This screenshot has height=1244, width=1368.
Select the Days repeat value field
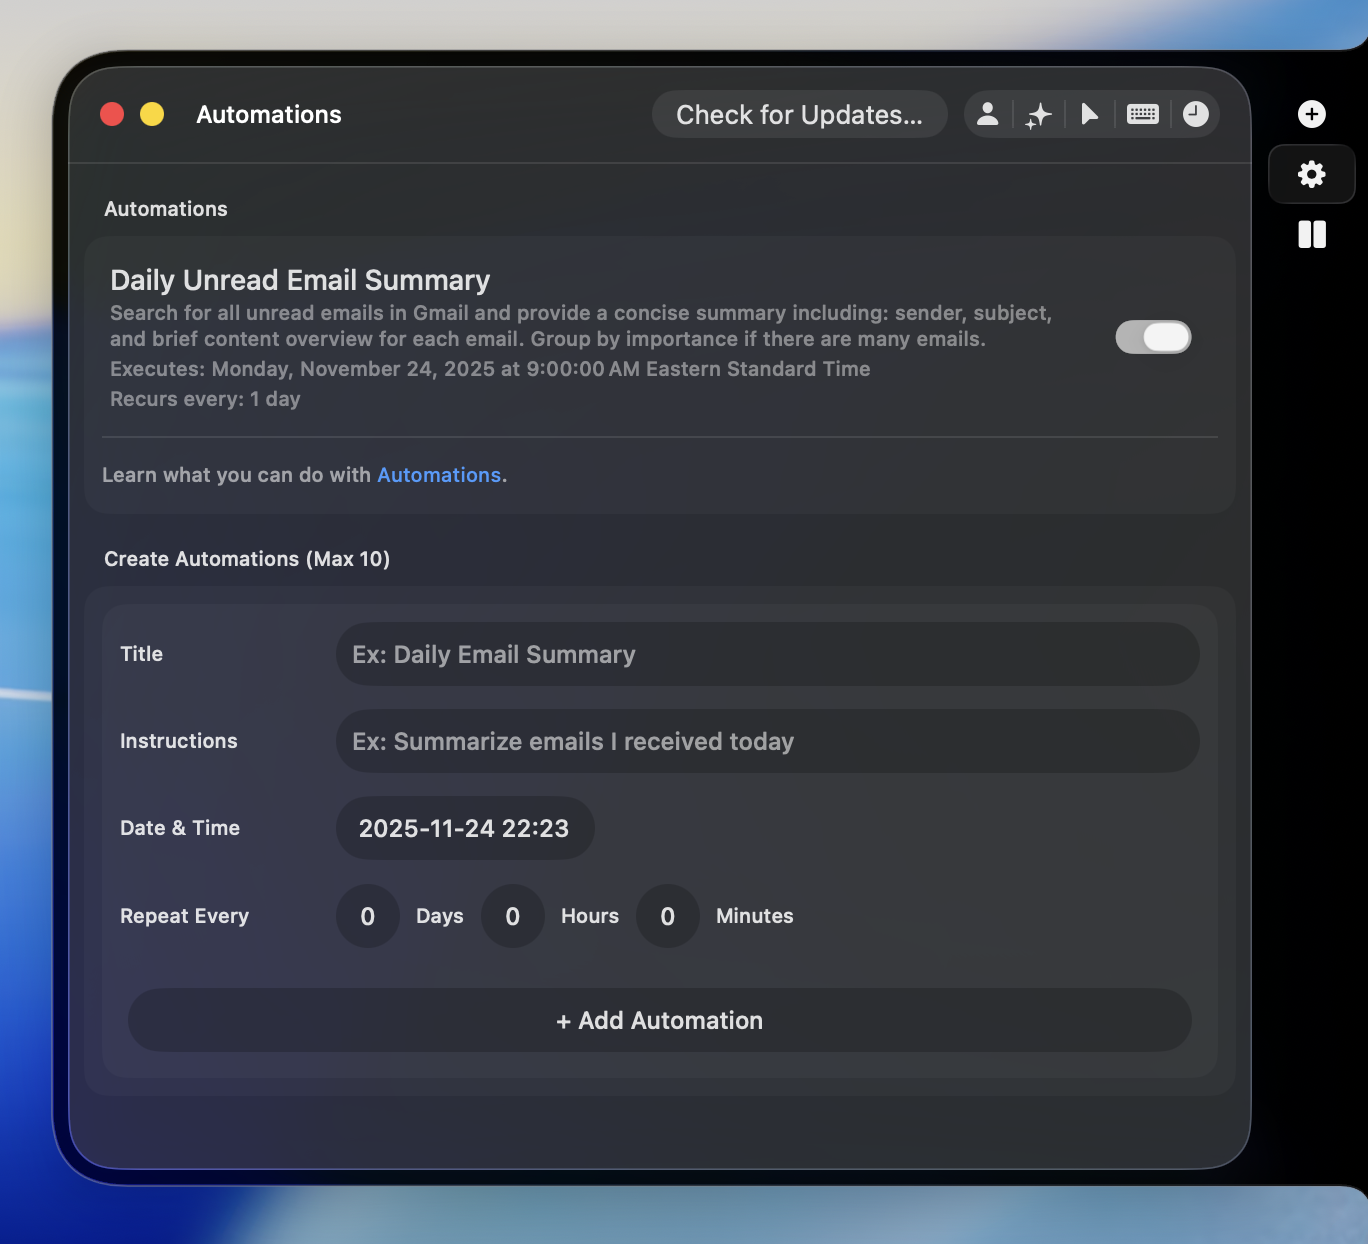coord(368,916)
